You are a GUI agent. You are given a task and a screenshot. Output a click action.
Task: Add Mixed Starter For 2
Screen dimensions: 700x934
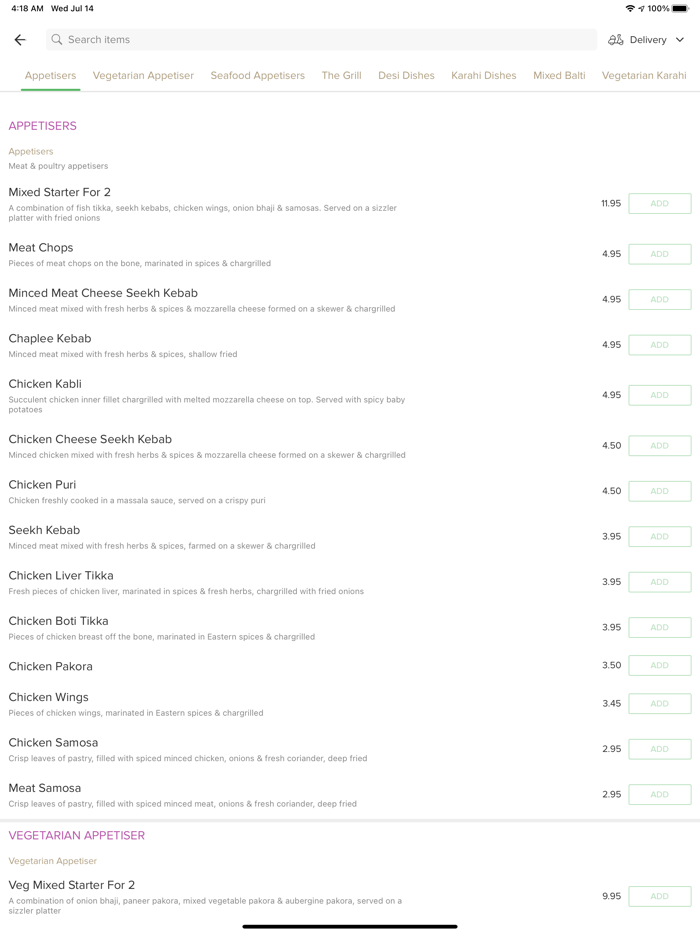coord(659,204)
